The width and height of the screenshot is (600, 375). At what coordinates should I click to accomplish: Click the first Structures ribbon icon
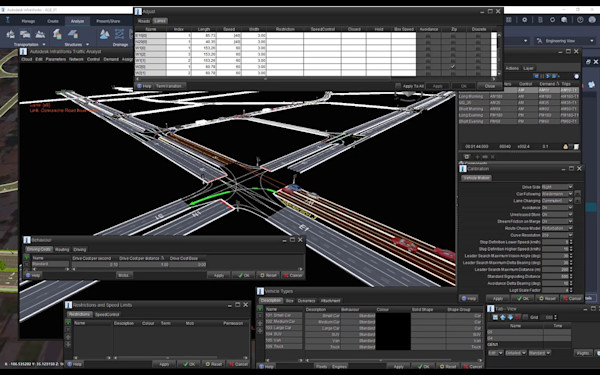pyautogui.click(x=57, y=34)
